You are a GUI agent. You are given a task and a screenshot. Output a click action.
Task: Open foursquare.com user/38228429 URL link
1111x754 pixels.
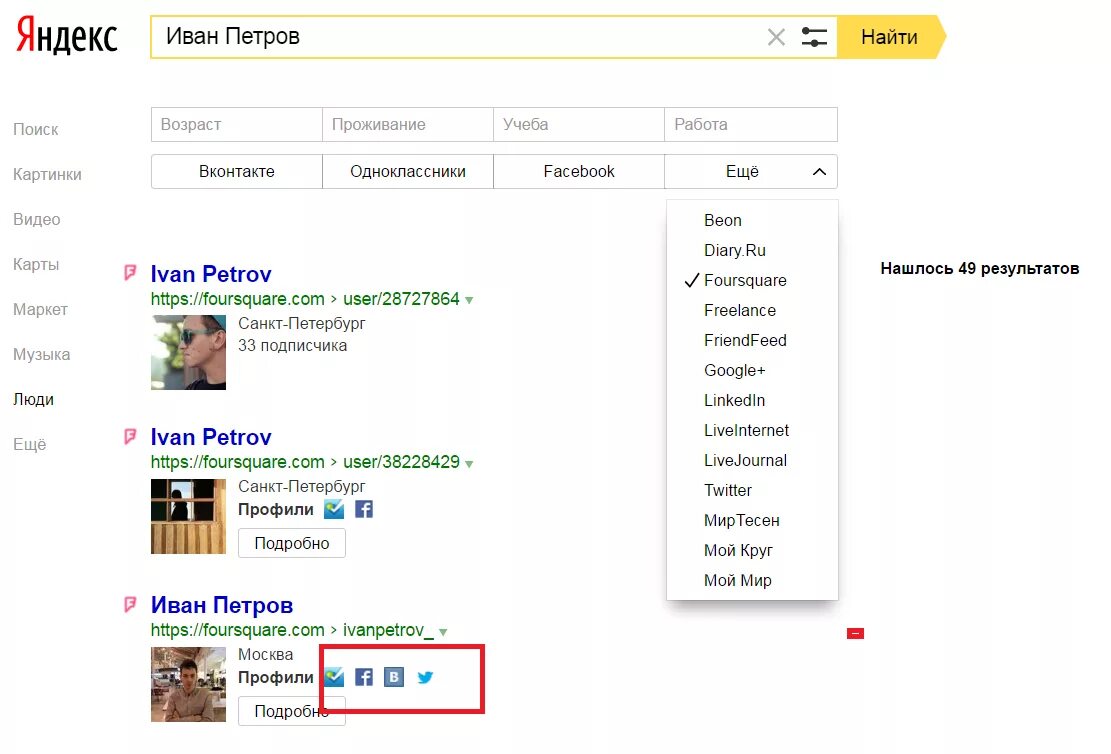pyautogui.click(x=305, y=462)
